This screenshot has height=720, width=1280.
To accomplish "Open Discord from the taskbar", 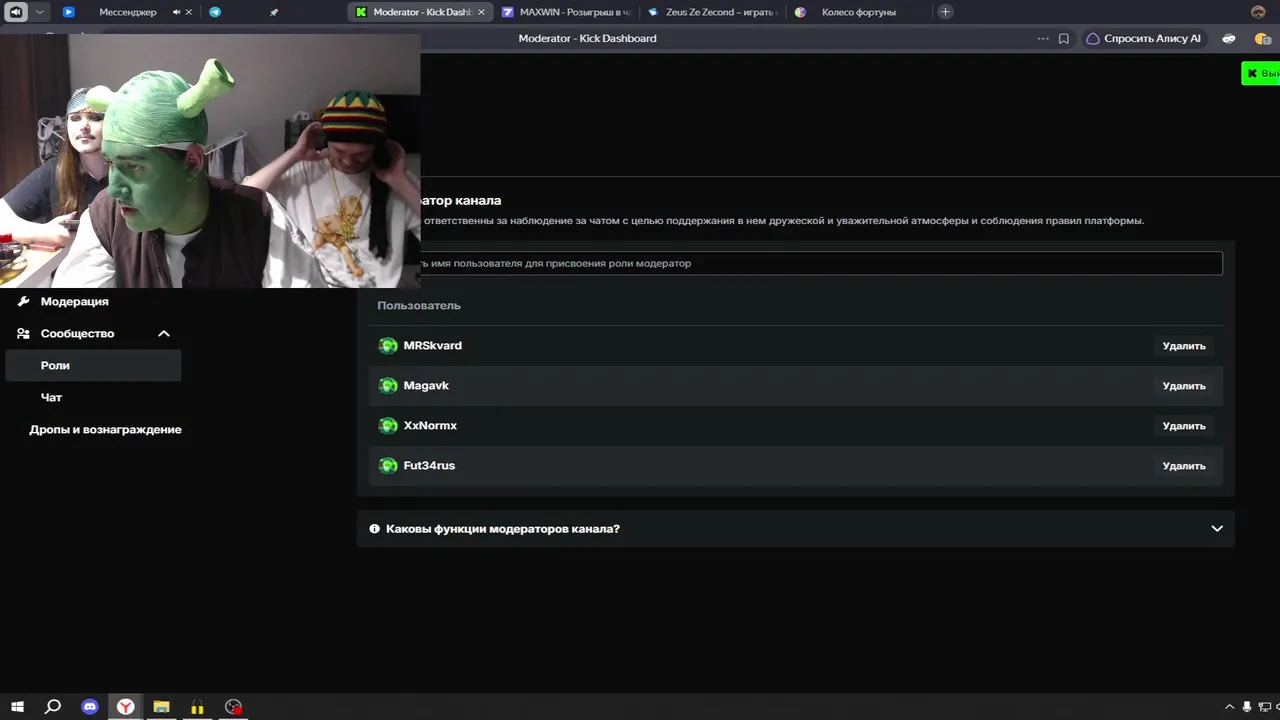I will [89, 707].
